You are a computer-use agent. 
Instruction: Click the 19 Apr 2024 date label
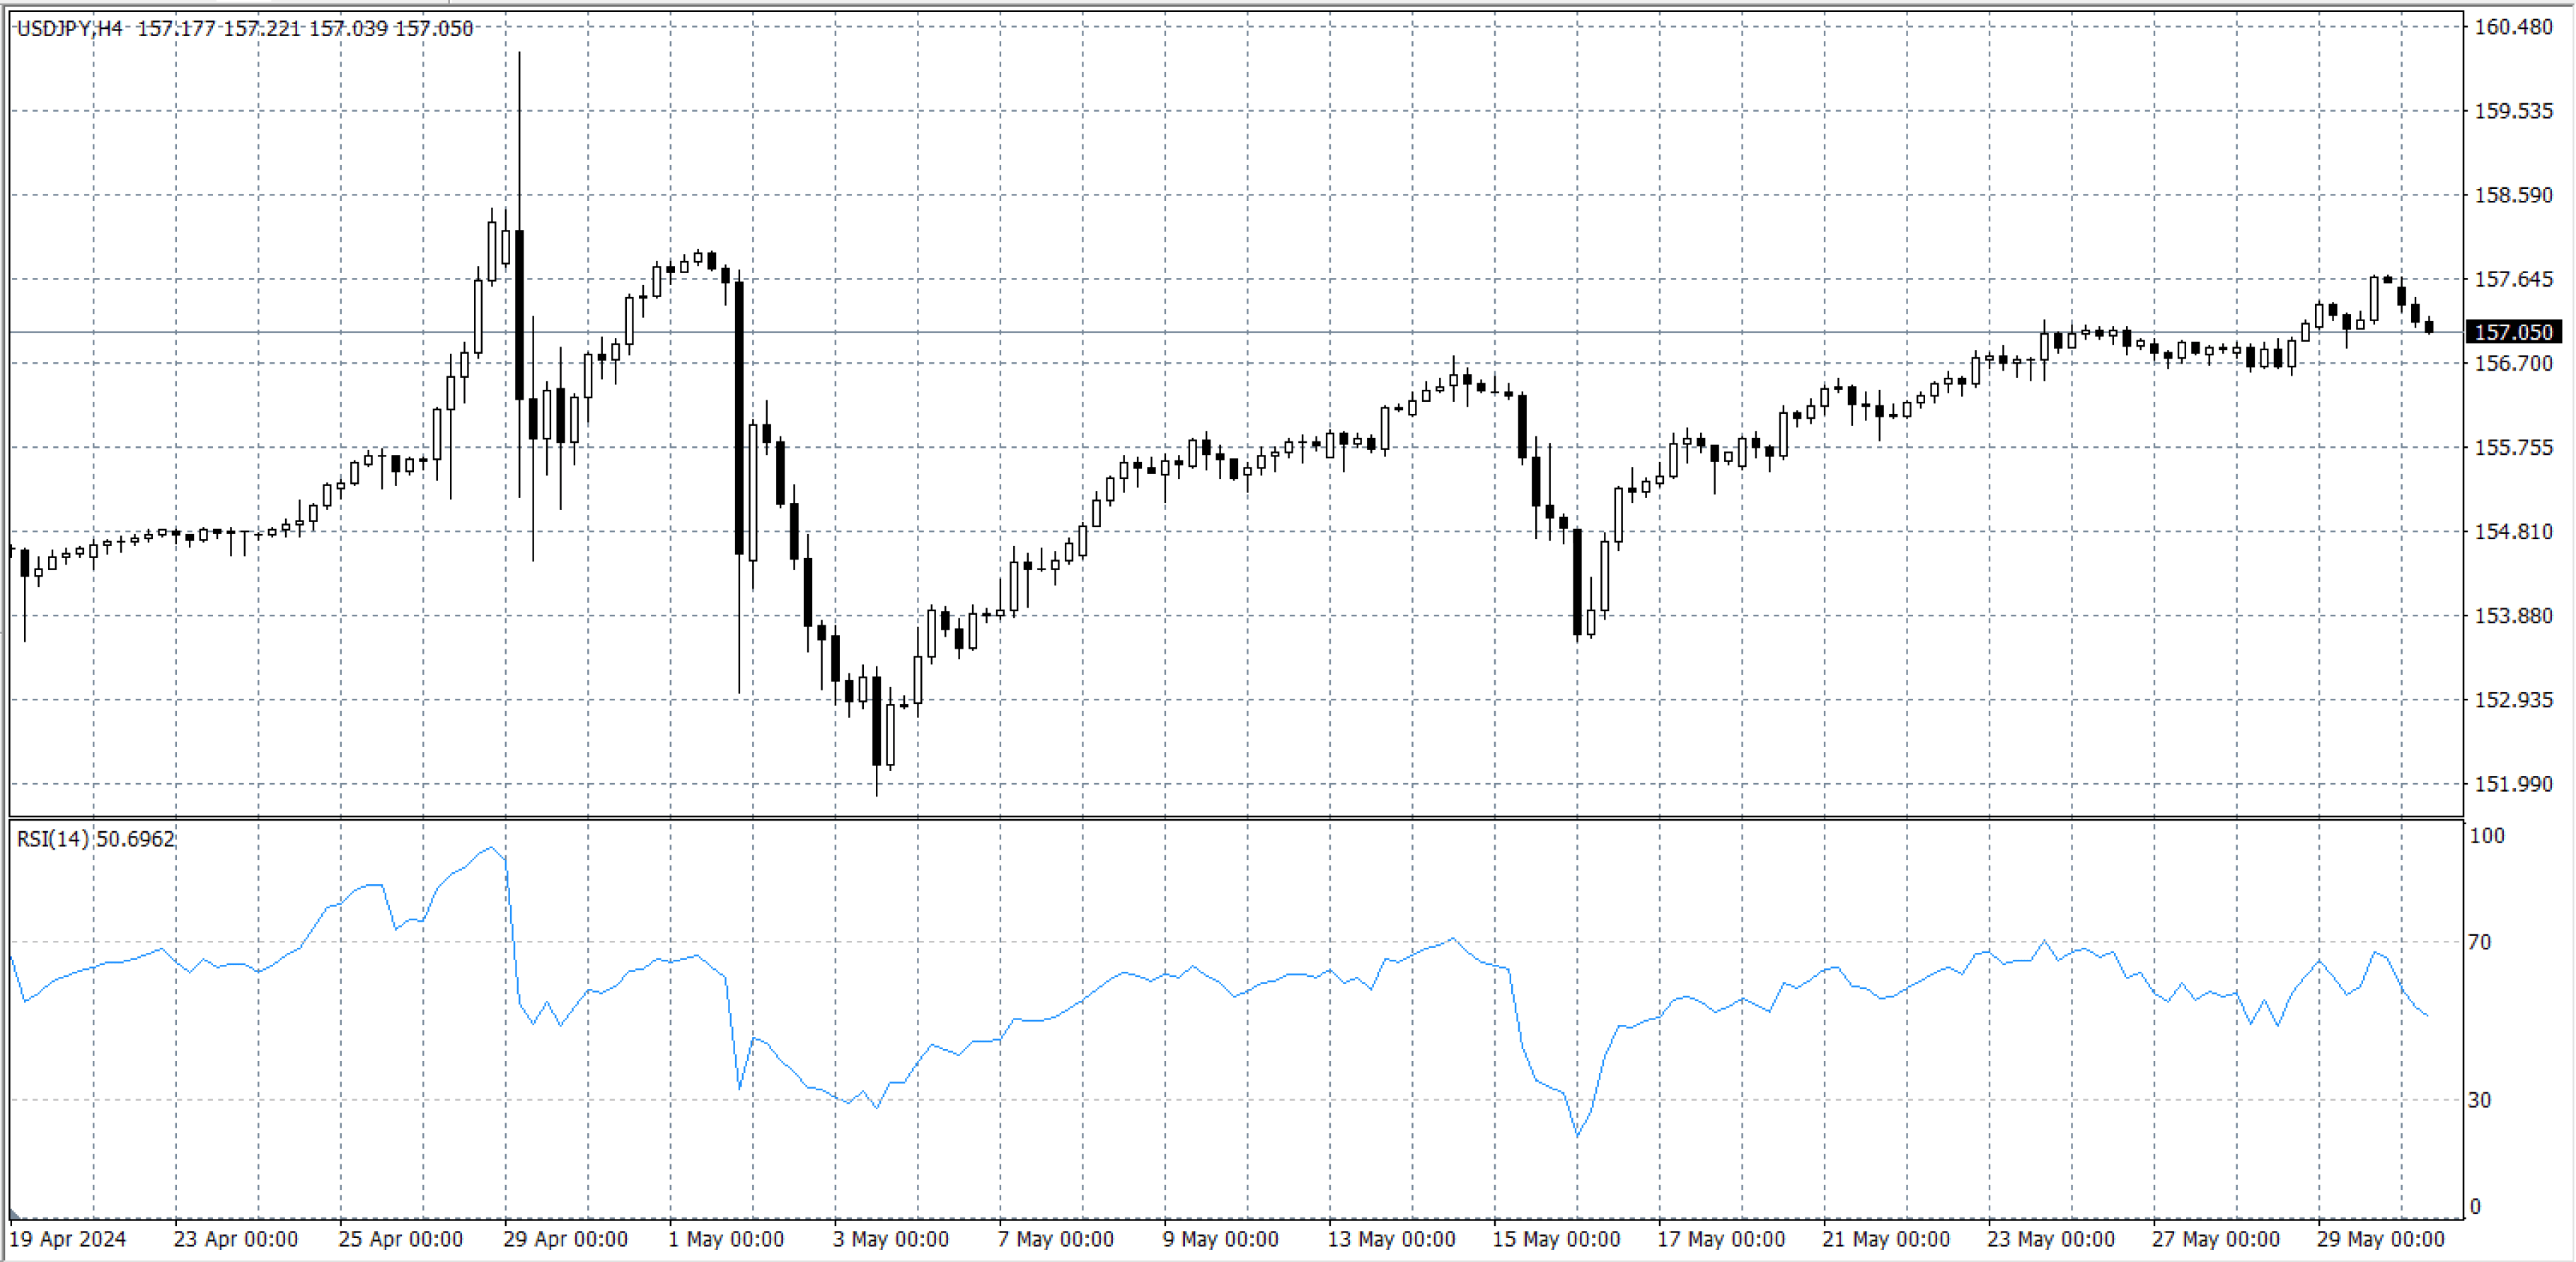[x=67, y=1239]
